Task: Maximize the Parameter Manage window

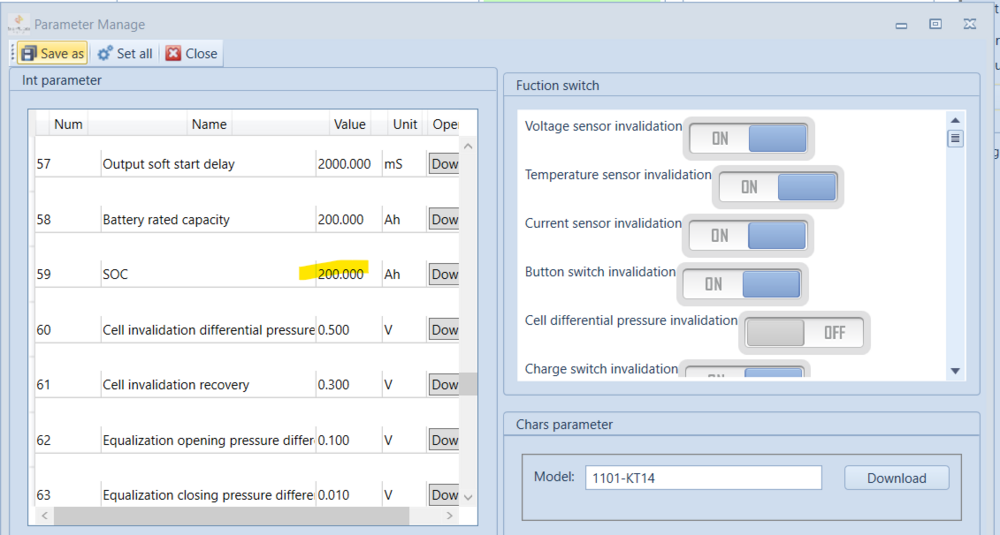Action: pos(935,24)
